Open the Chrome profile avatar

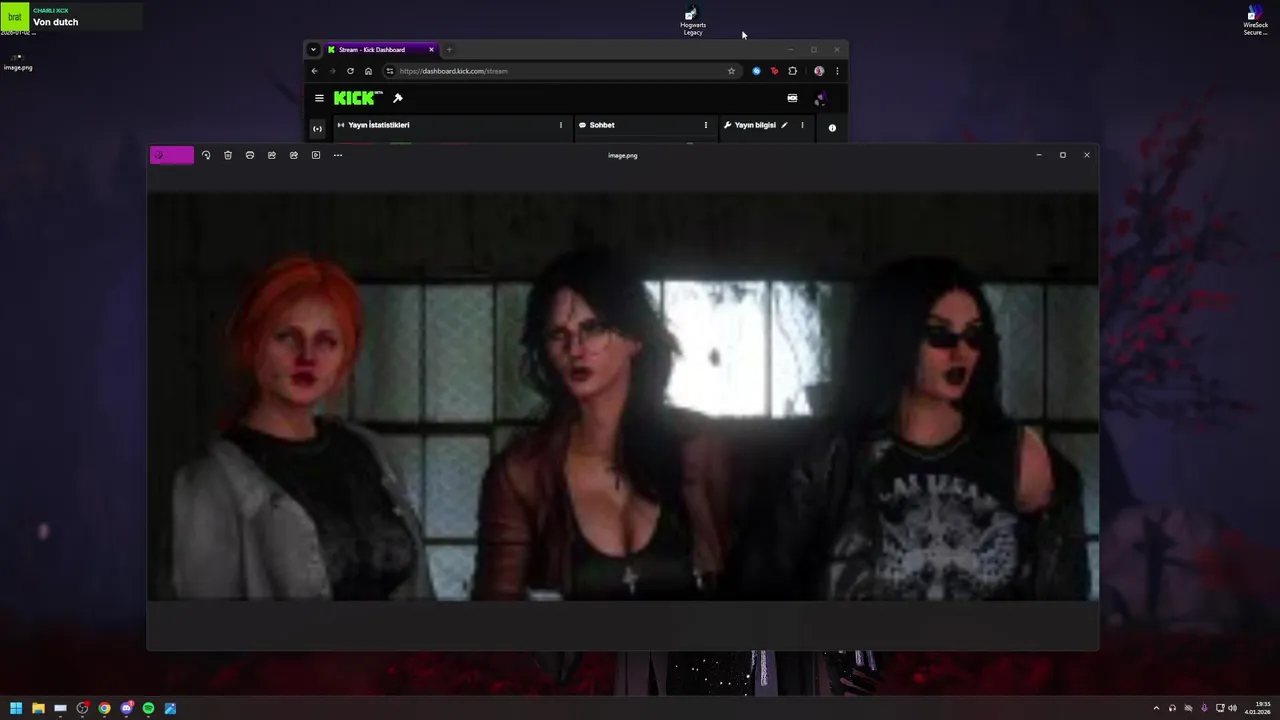pyautogui.click(x=819, y=71)
